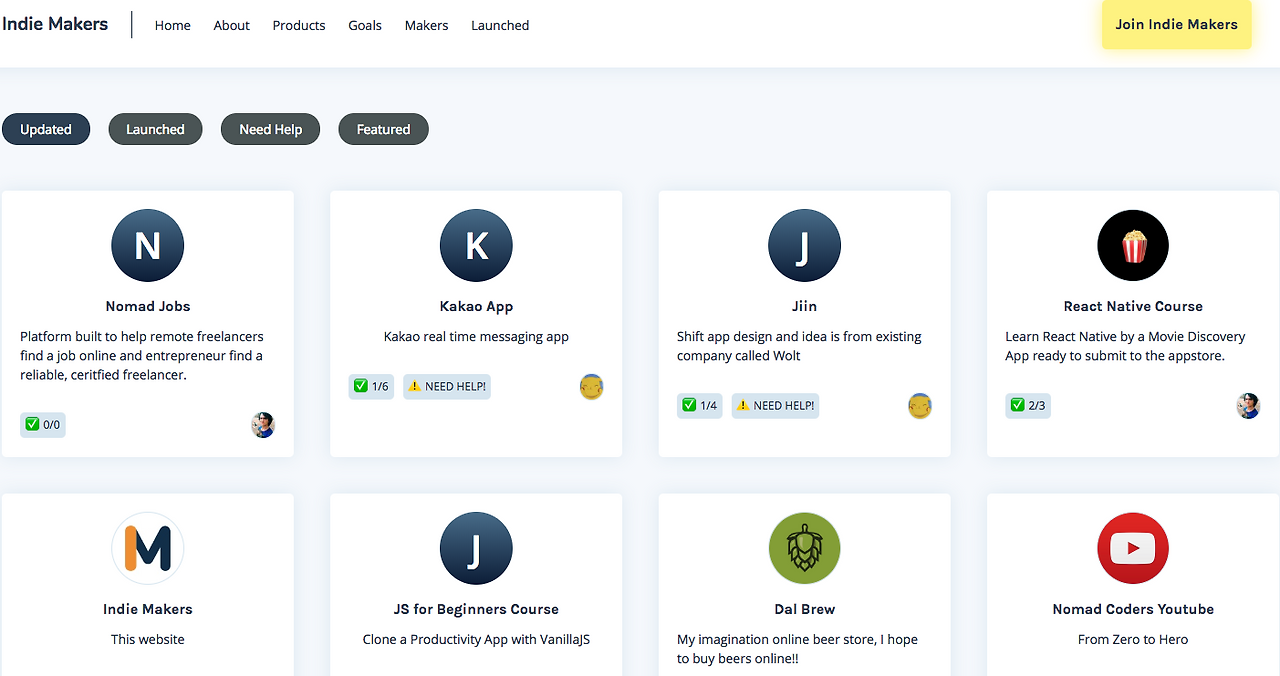Click Jiin description mentioning Wolt
The image size is (1280, 676).
click(x=799, y=346)
